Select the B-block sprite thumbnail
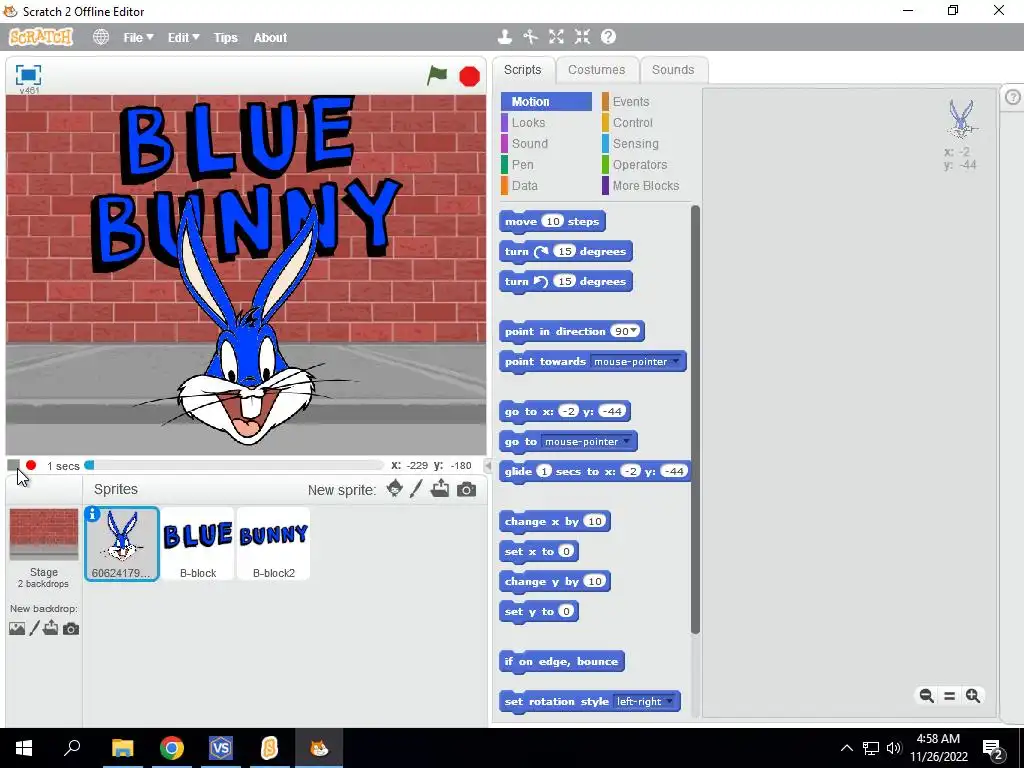Image resolution: width=1024 pixels, height=768 pixels. coord(198,543)
